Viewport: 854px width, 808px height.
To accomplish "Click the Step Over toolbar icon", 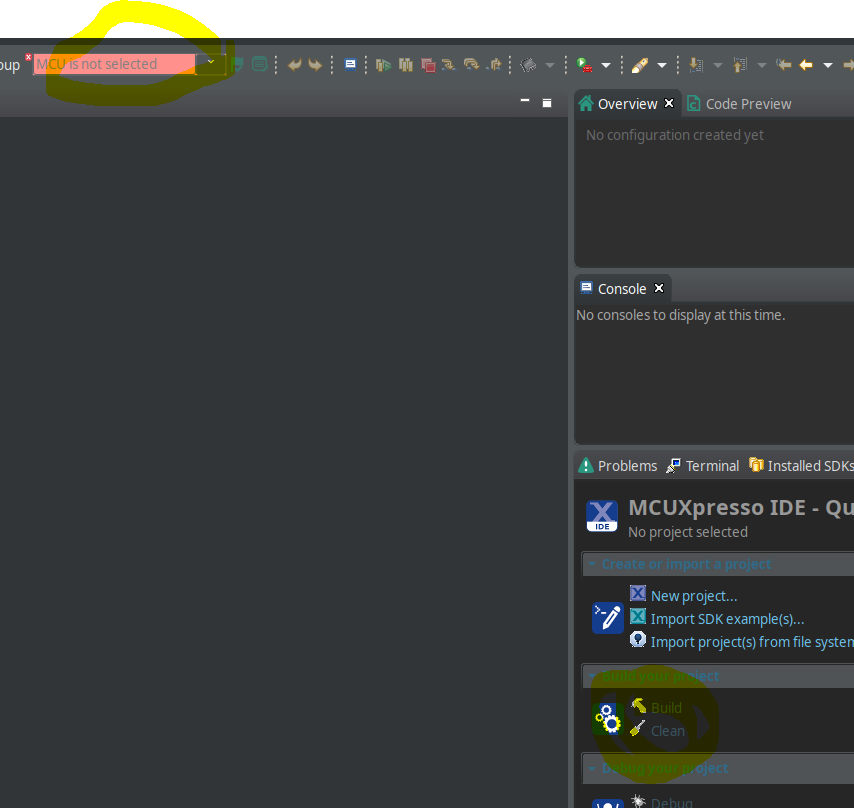I will click(471, 65).
